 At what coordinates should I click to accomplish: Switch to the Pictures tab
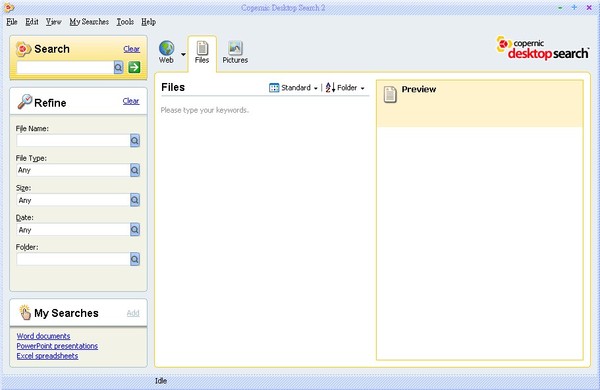(235, 52)
